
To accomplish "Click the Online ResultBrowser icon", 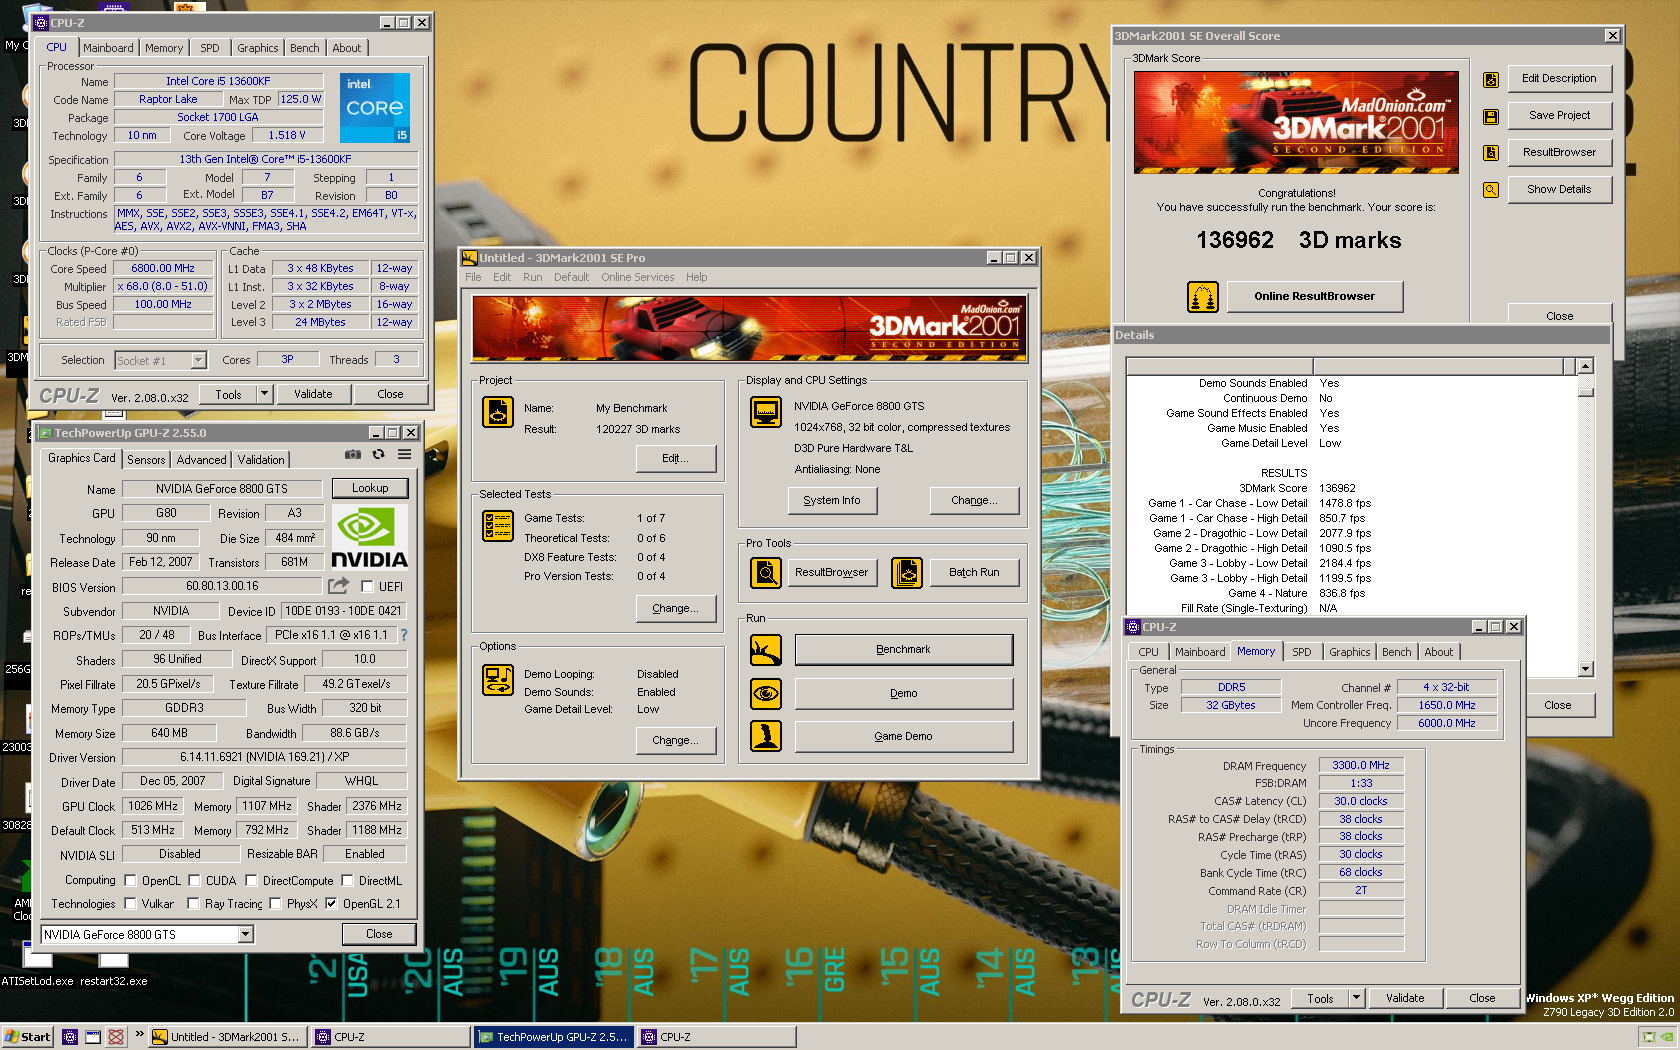I will [x=1203, y=297].
